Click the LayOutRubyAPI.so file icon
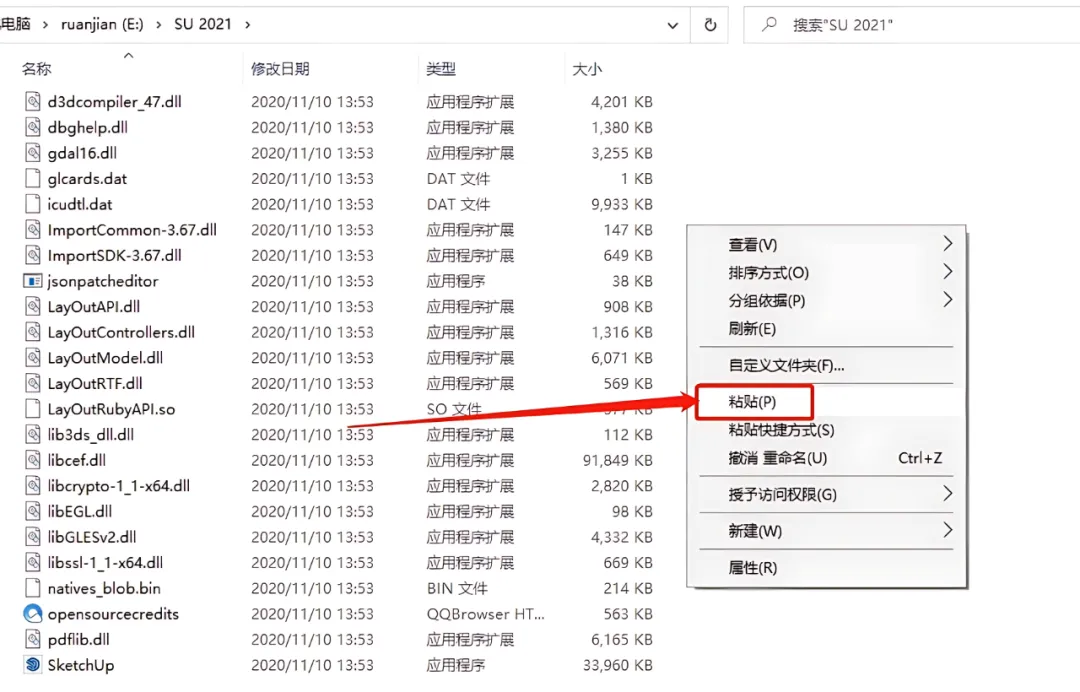 point(32,409)
